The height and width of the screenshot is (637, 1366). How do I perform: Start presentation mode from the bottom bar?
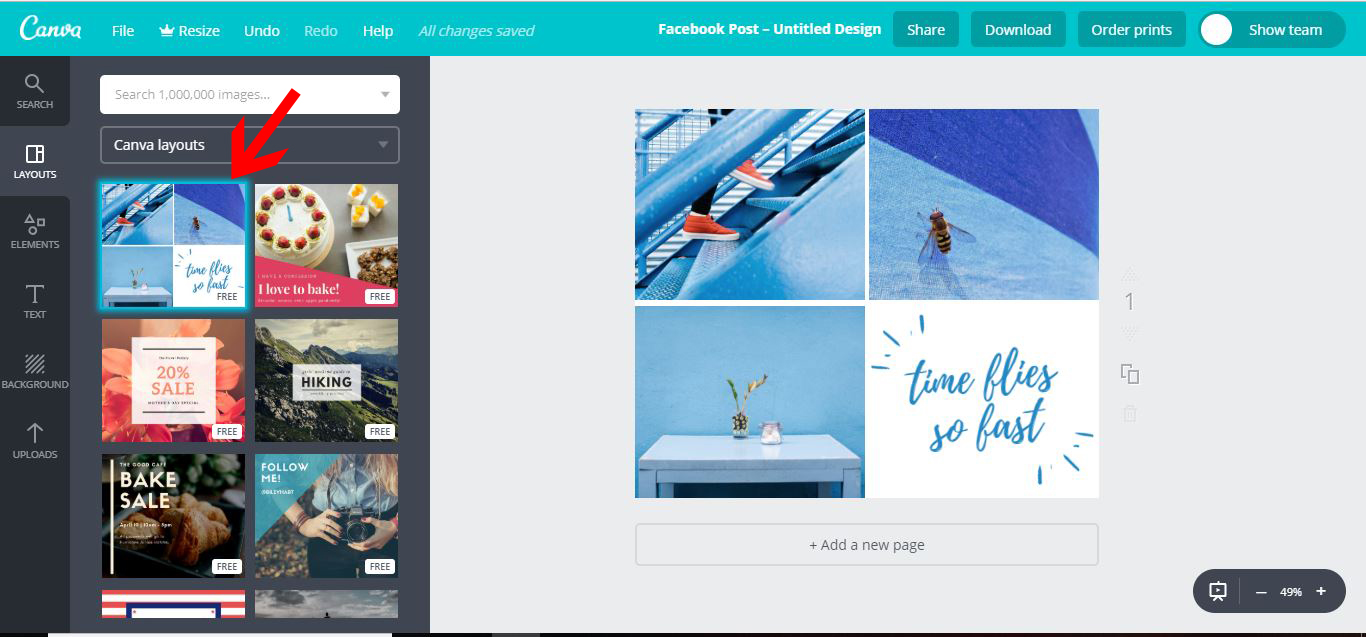(1217, 591)
